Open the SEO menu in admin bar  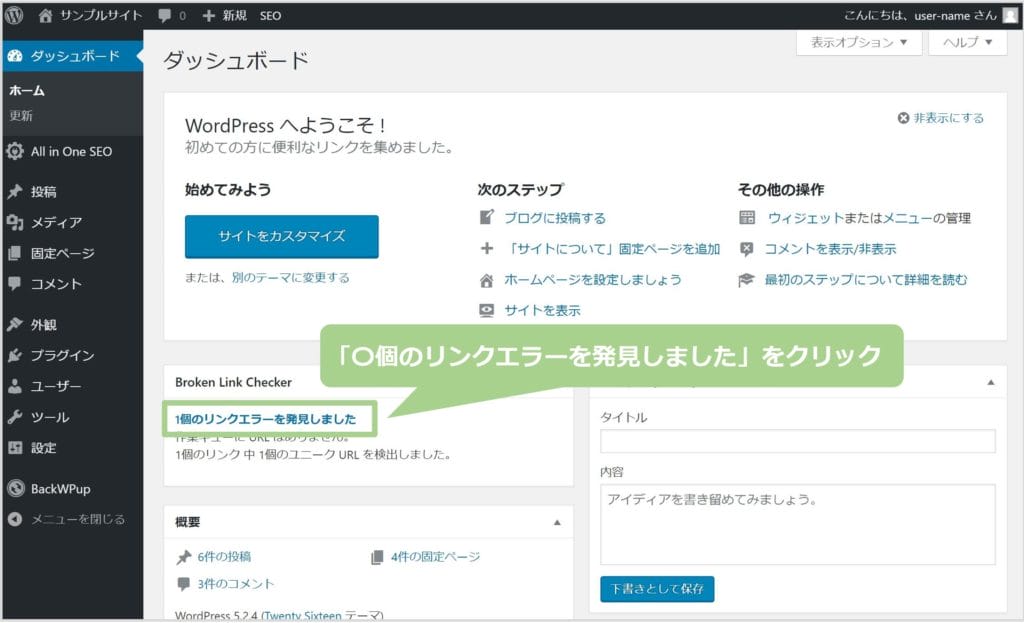[x=270, y=16]
